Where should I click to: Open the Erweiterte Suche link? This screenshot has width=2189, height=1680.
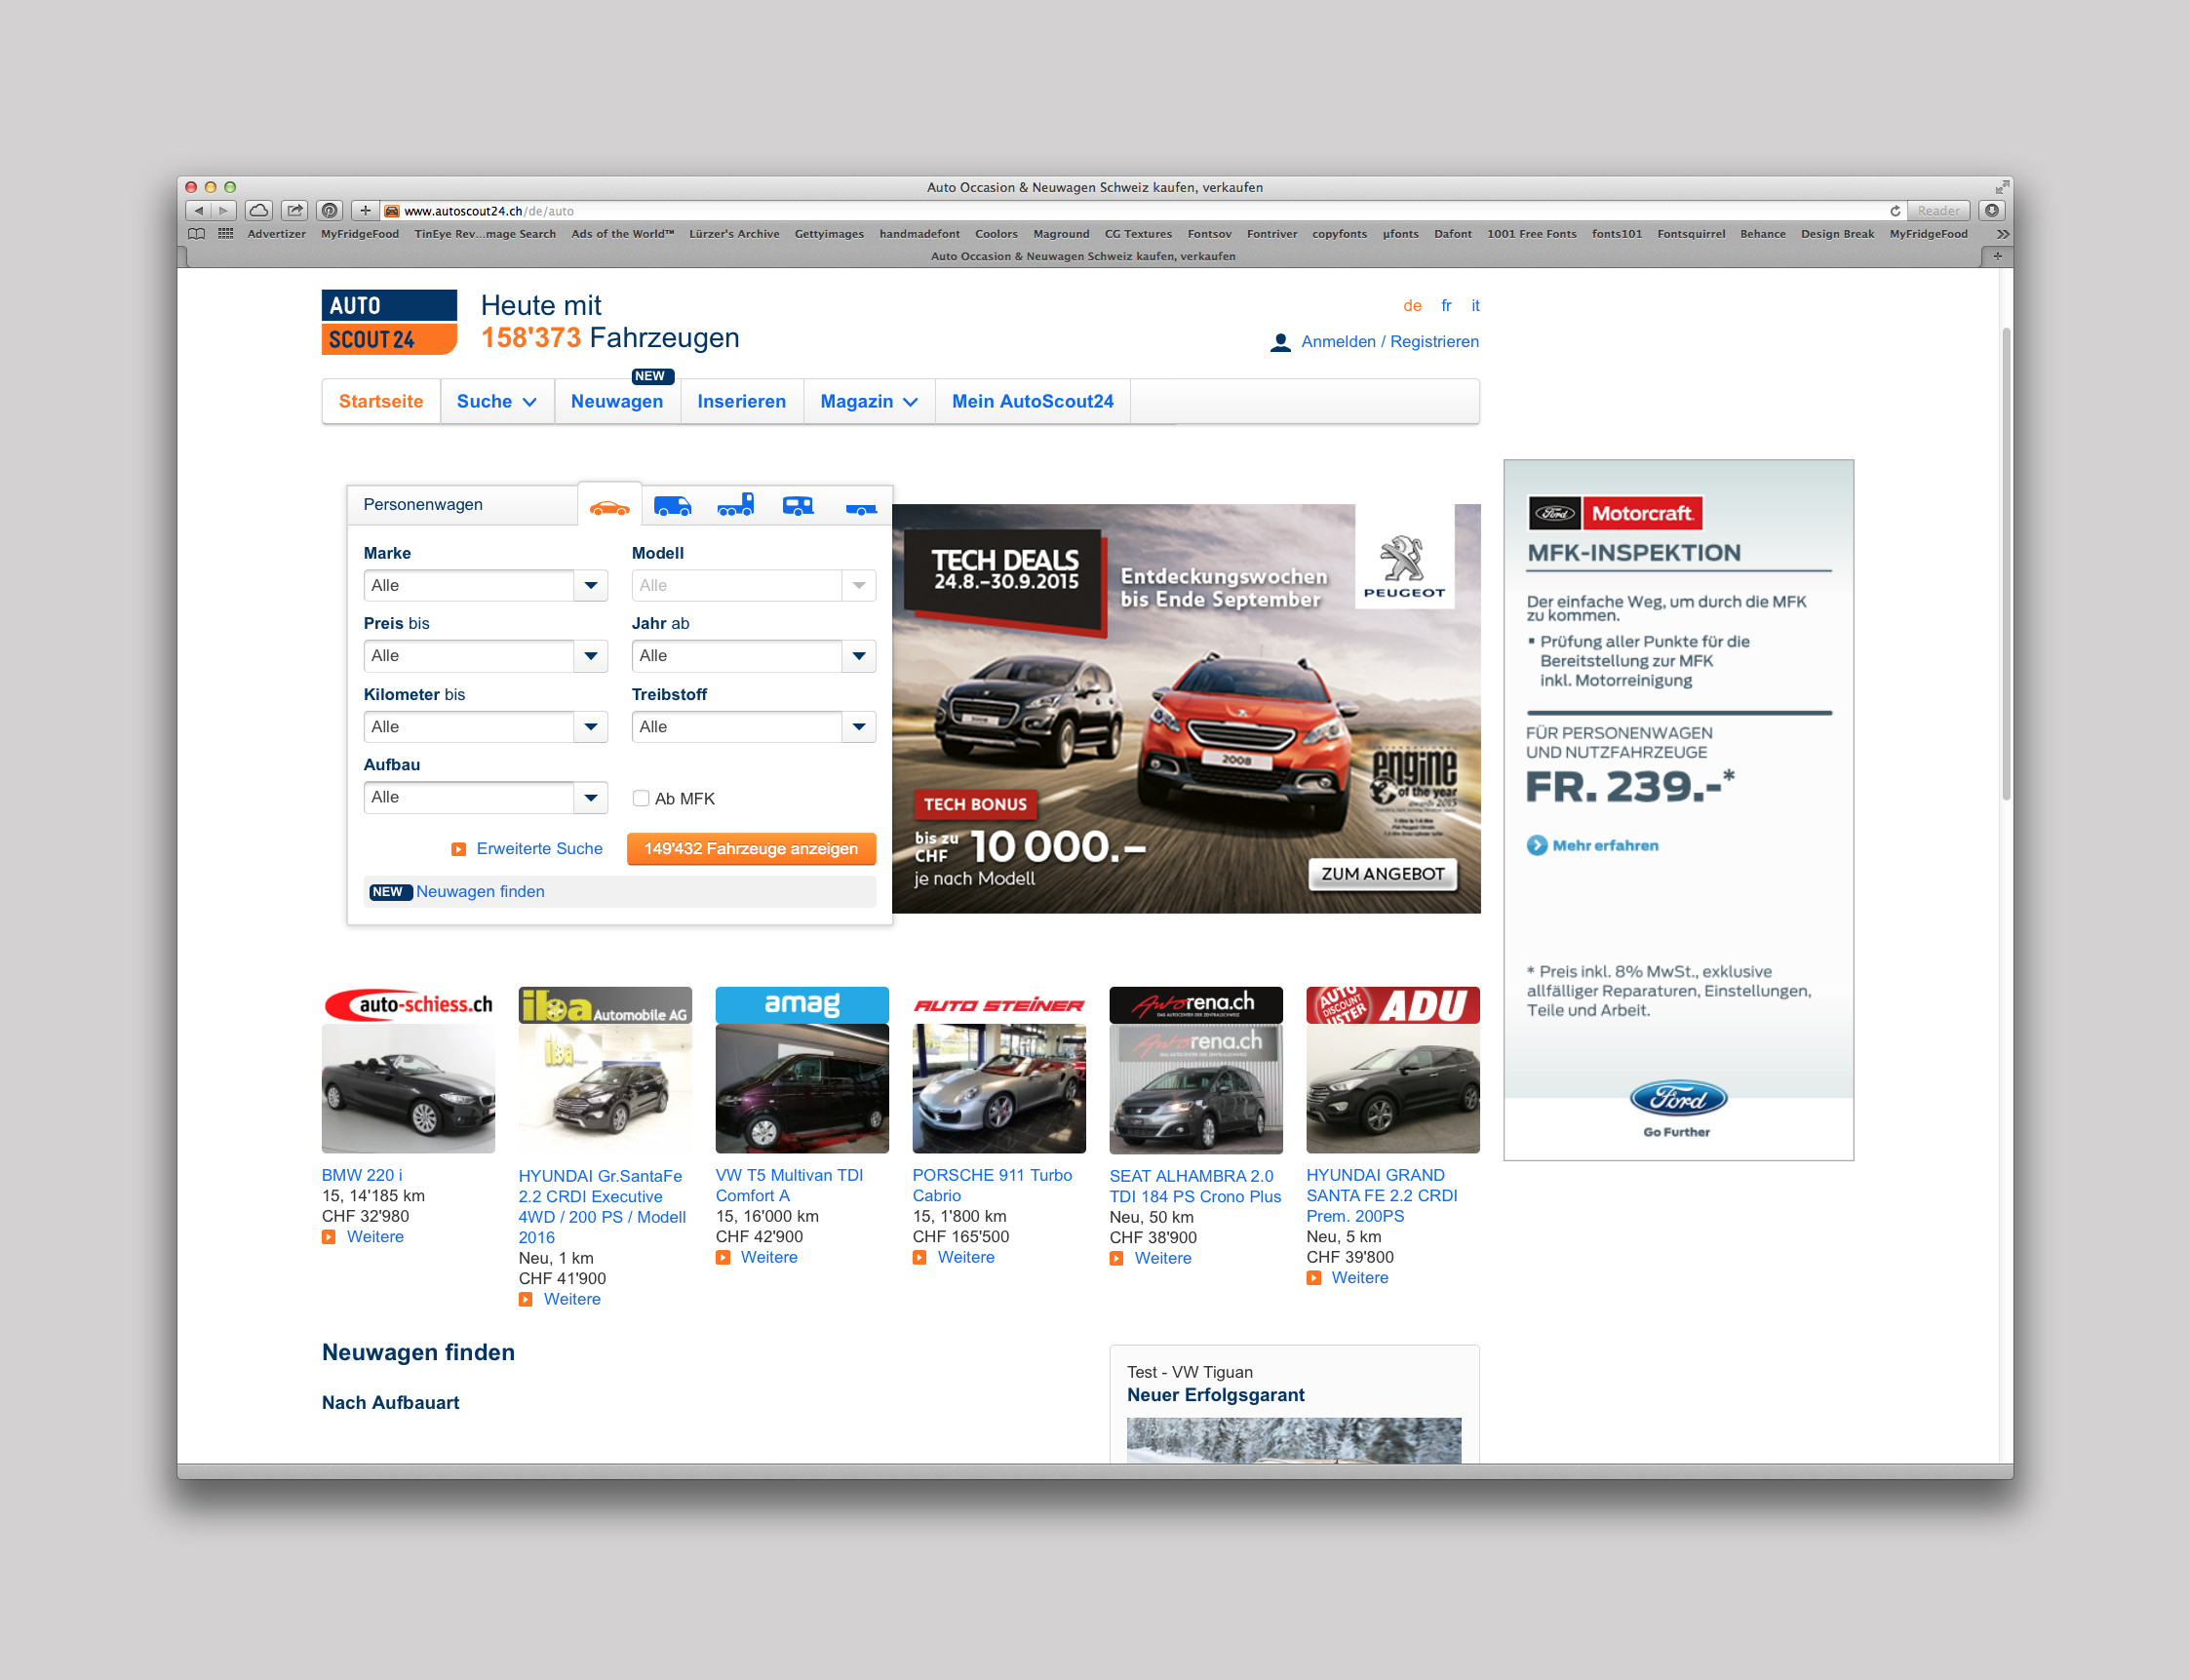click(x=539, y=849)
